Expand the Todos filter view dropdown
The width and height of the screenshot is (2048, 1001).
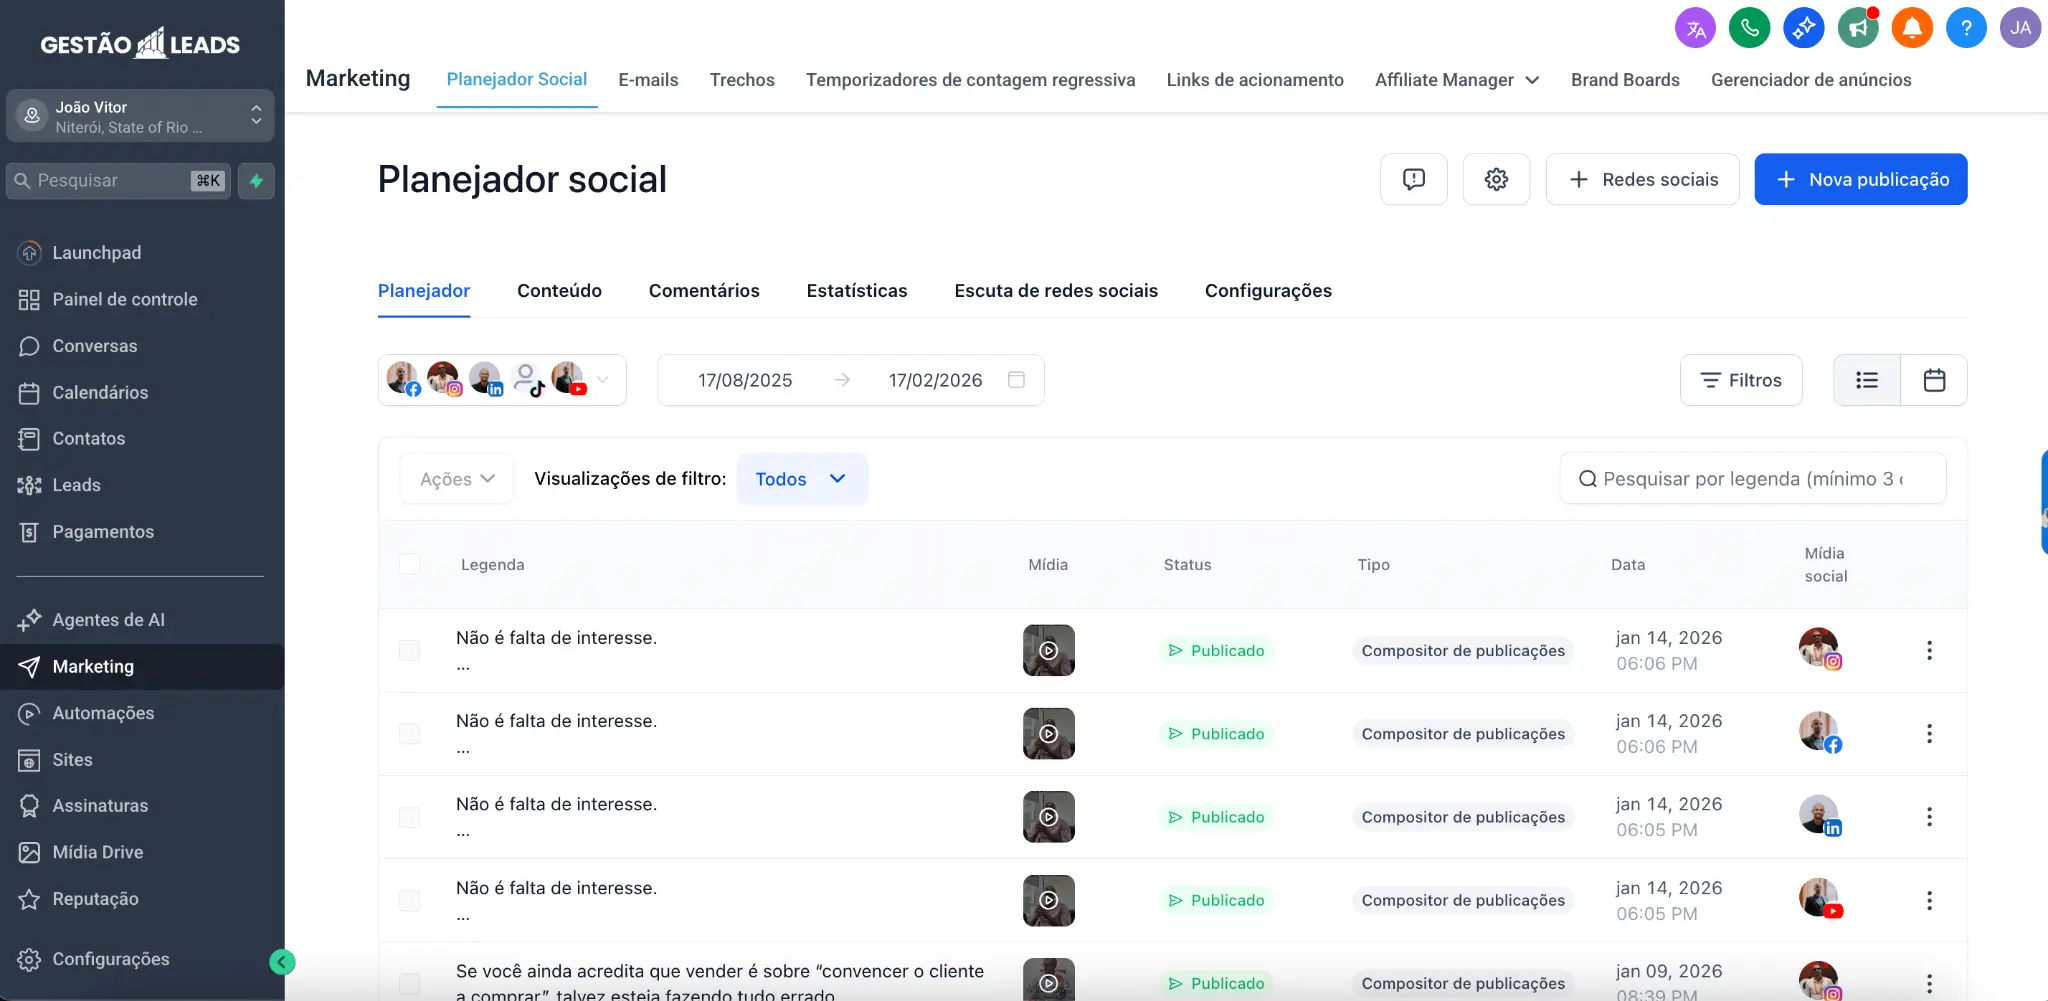point(802,479)
